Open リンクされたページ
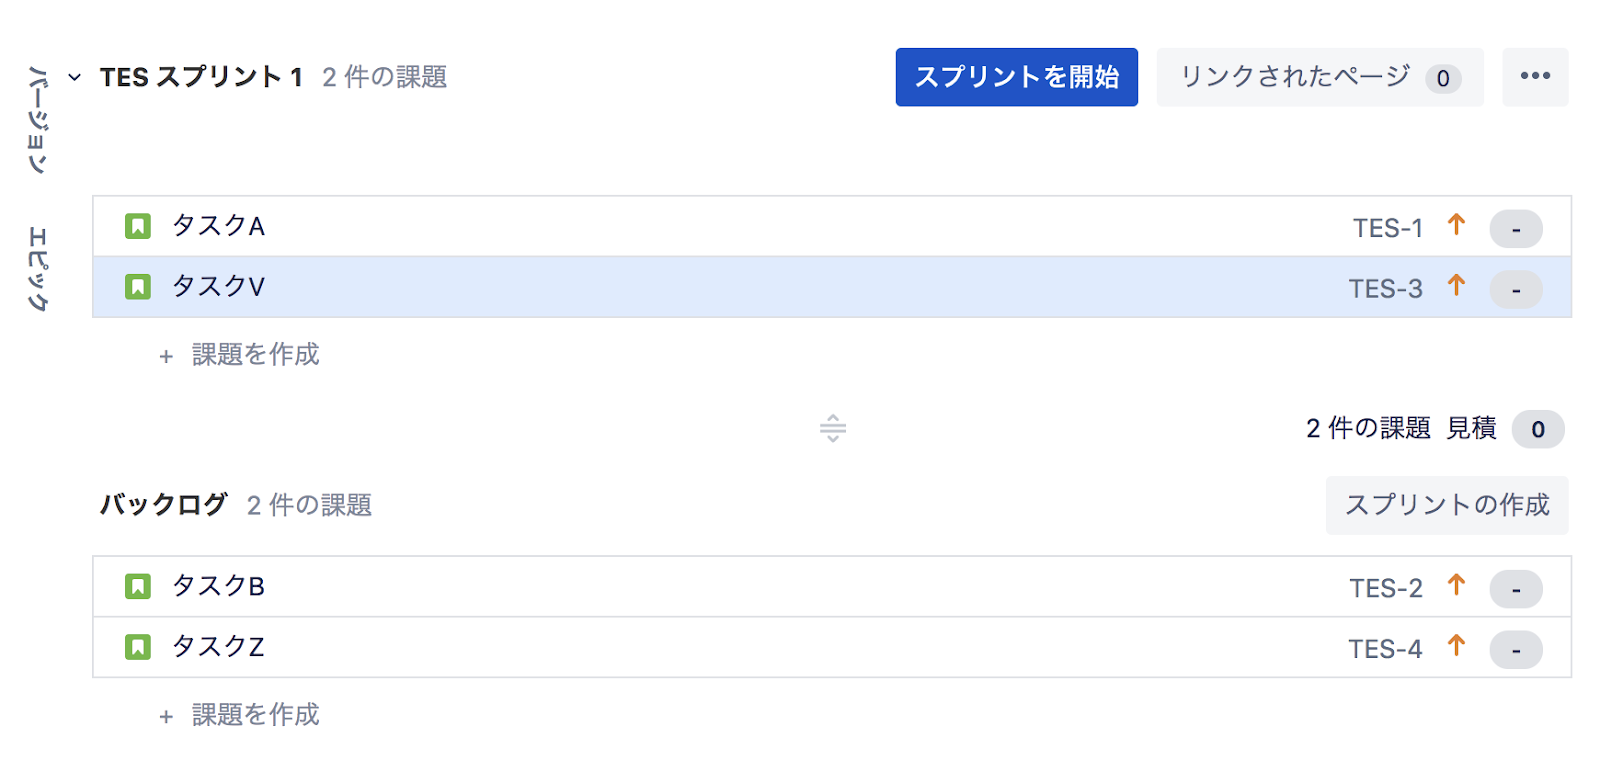The height and width of the screenshot is (772, 1600). (1319, 77)
